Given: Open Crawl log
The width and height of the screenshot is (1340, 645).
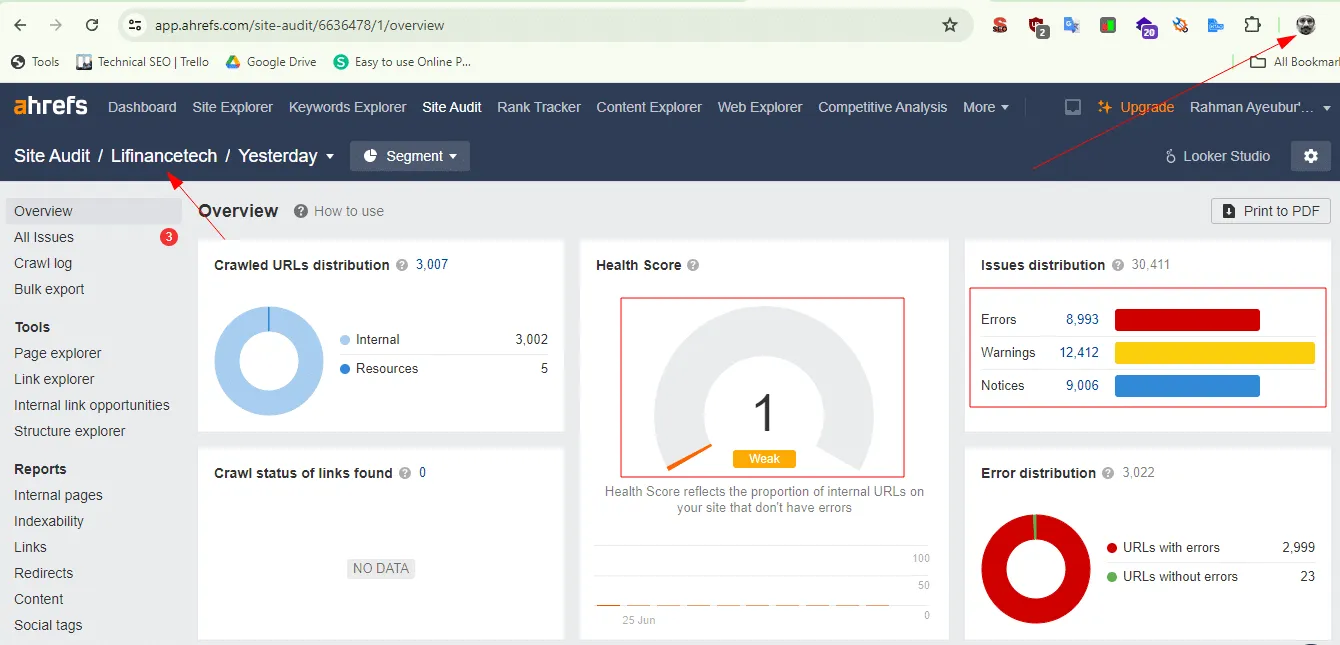Looking at the screenshot, I should tap(43, 263).
